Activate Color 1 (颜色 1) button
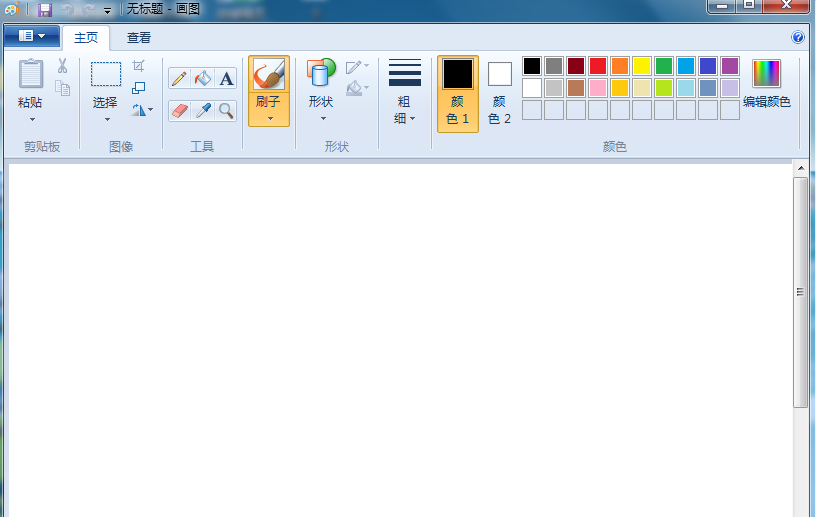Image resolution: width=816 pixels, height=517 pixels. point(458,94)
